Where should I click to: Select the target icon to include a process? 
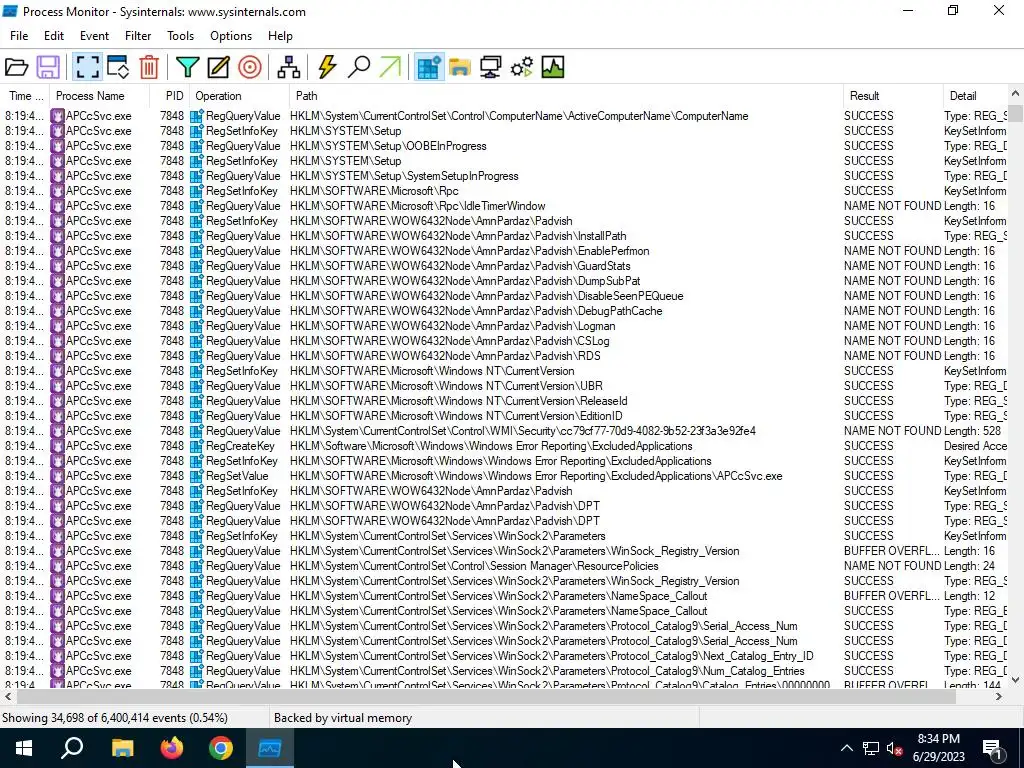(249, 67)
